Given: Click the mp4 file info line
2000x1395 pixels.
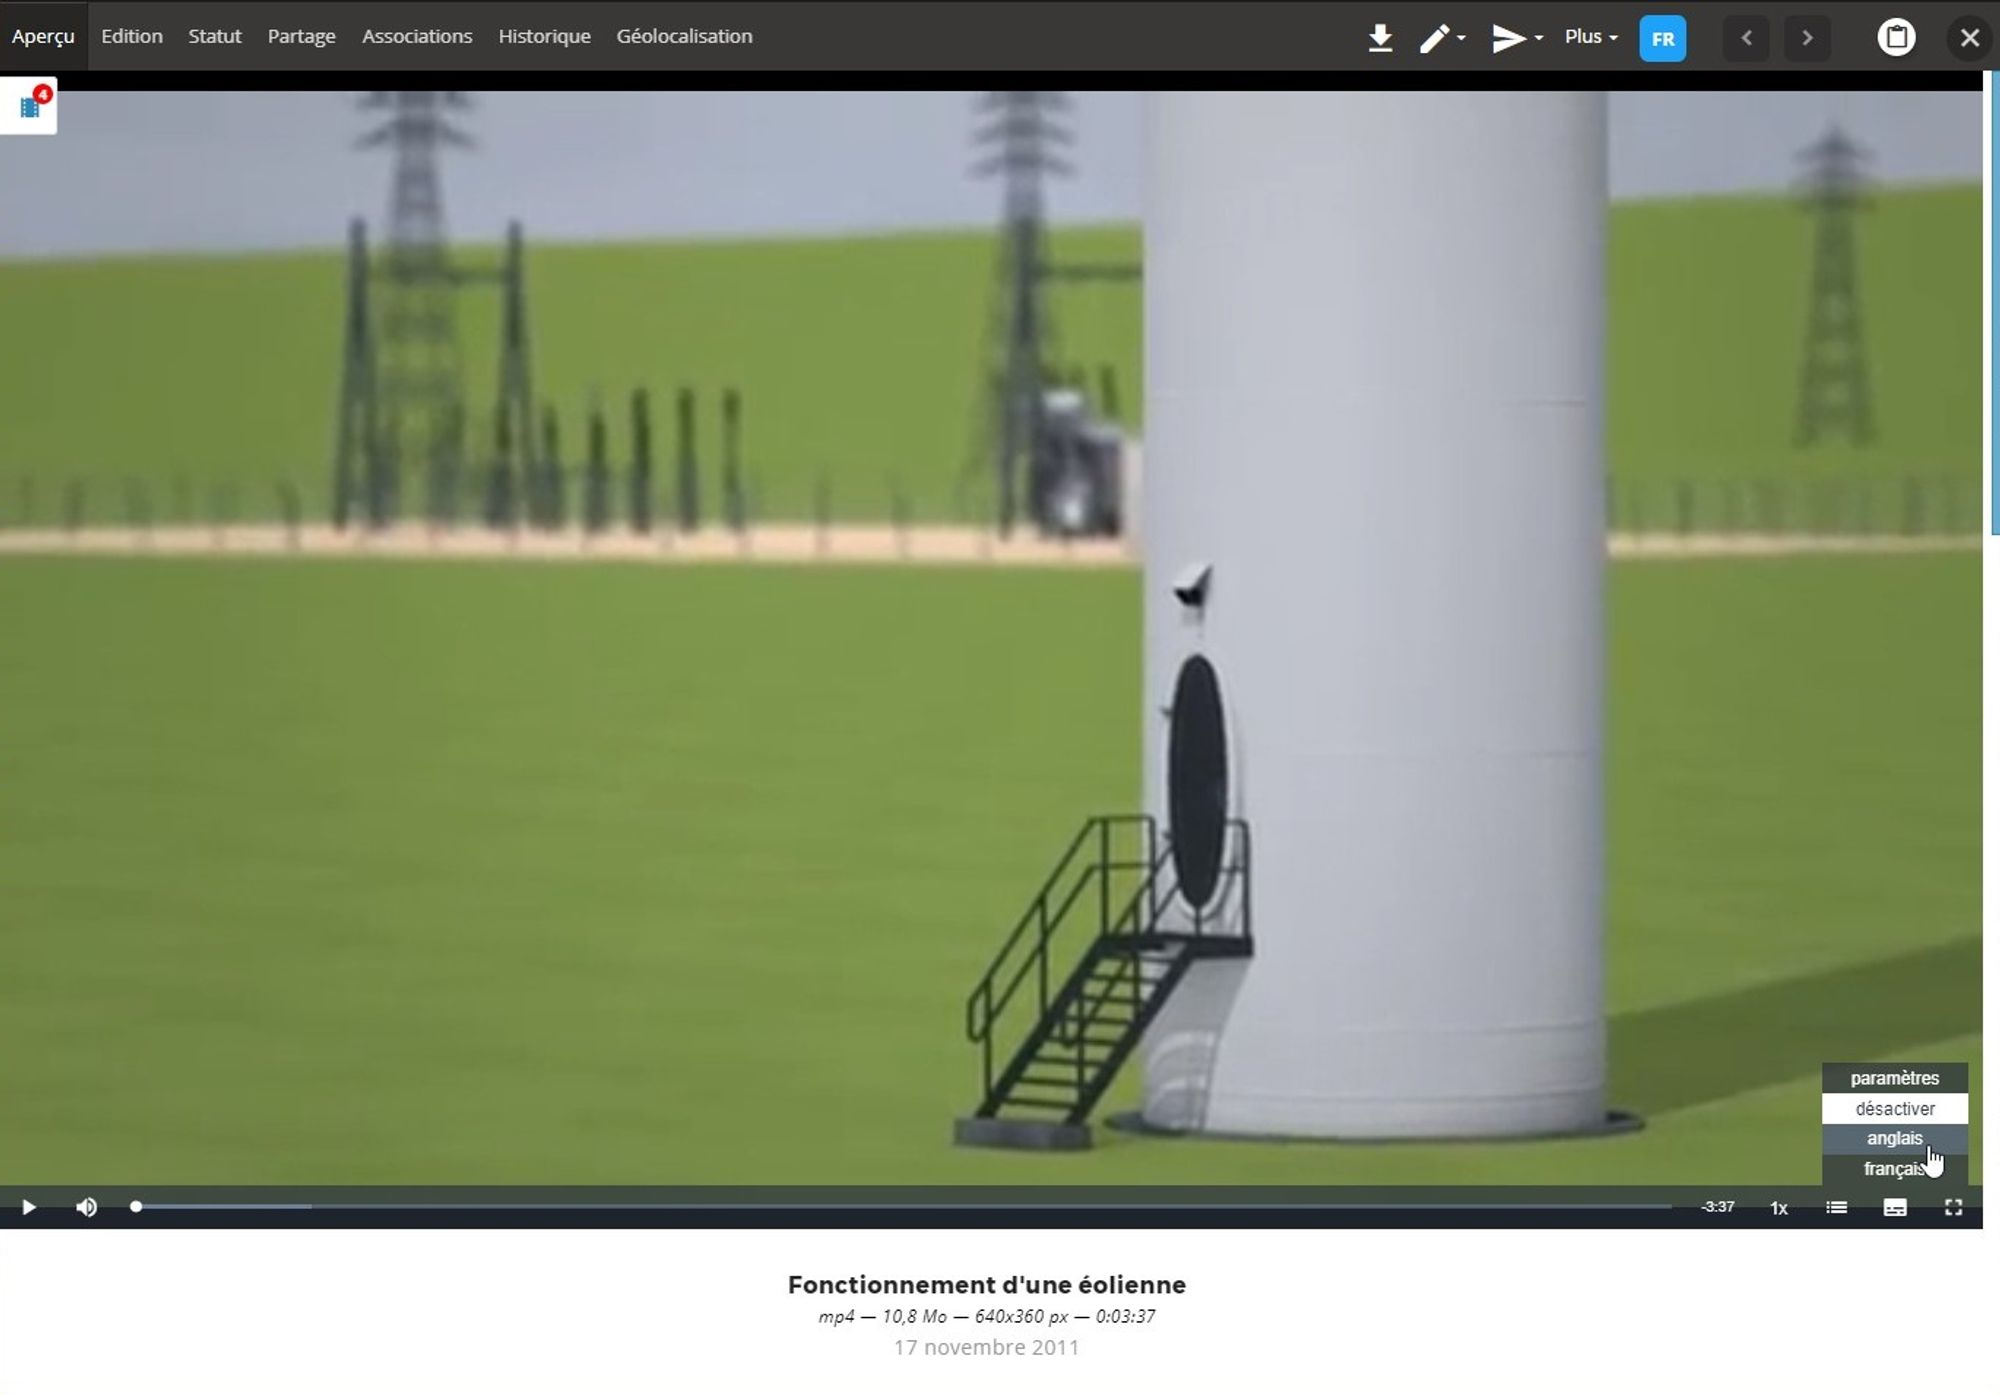Looking at the screenshot, I should (x=986, y=1316).
